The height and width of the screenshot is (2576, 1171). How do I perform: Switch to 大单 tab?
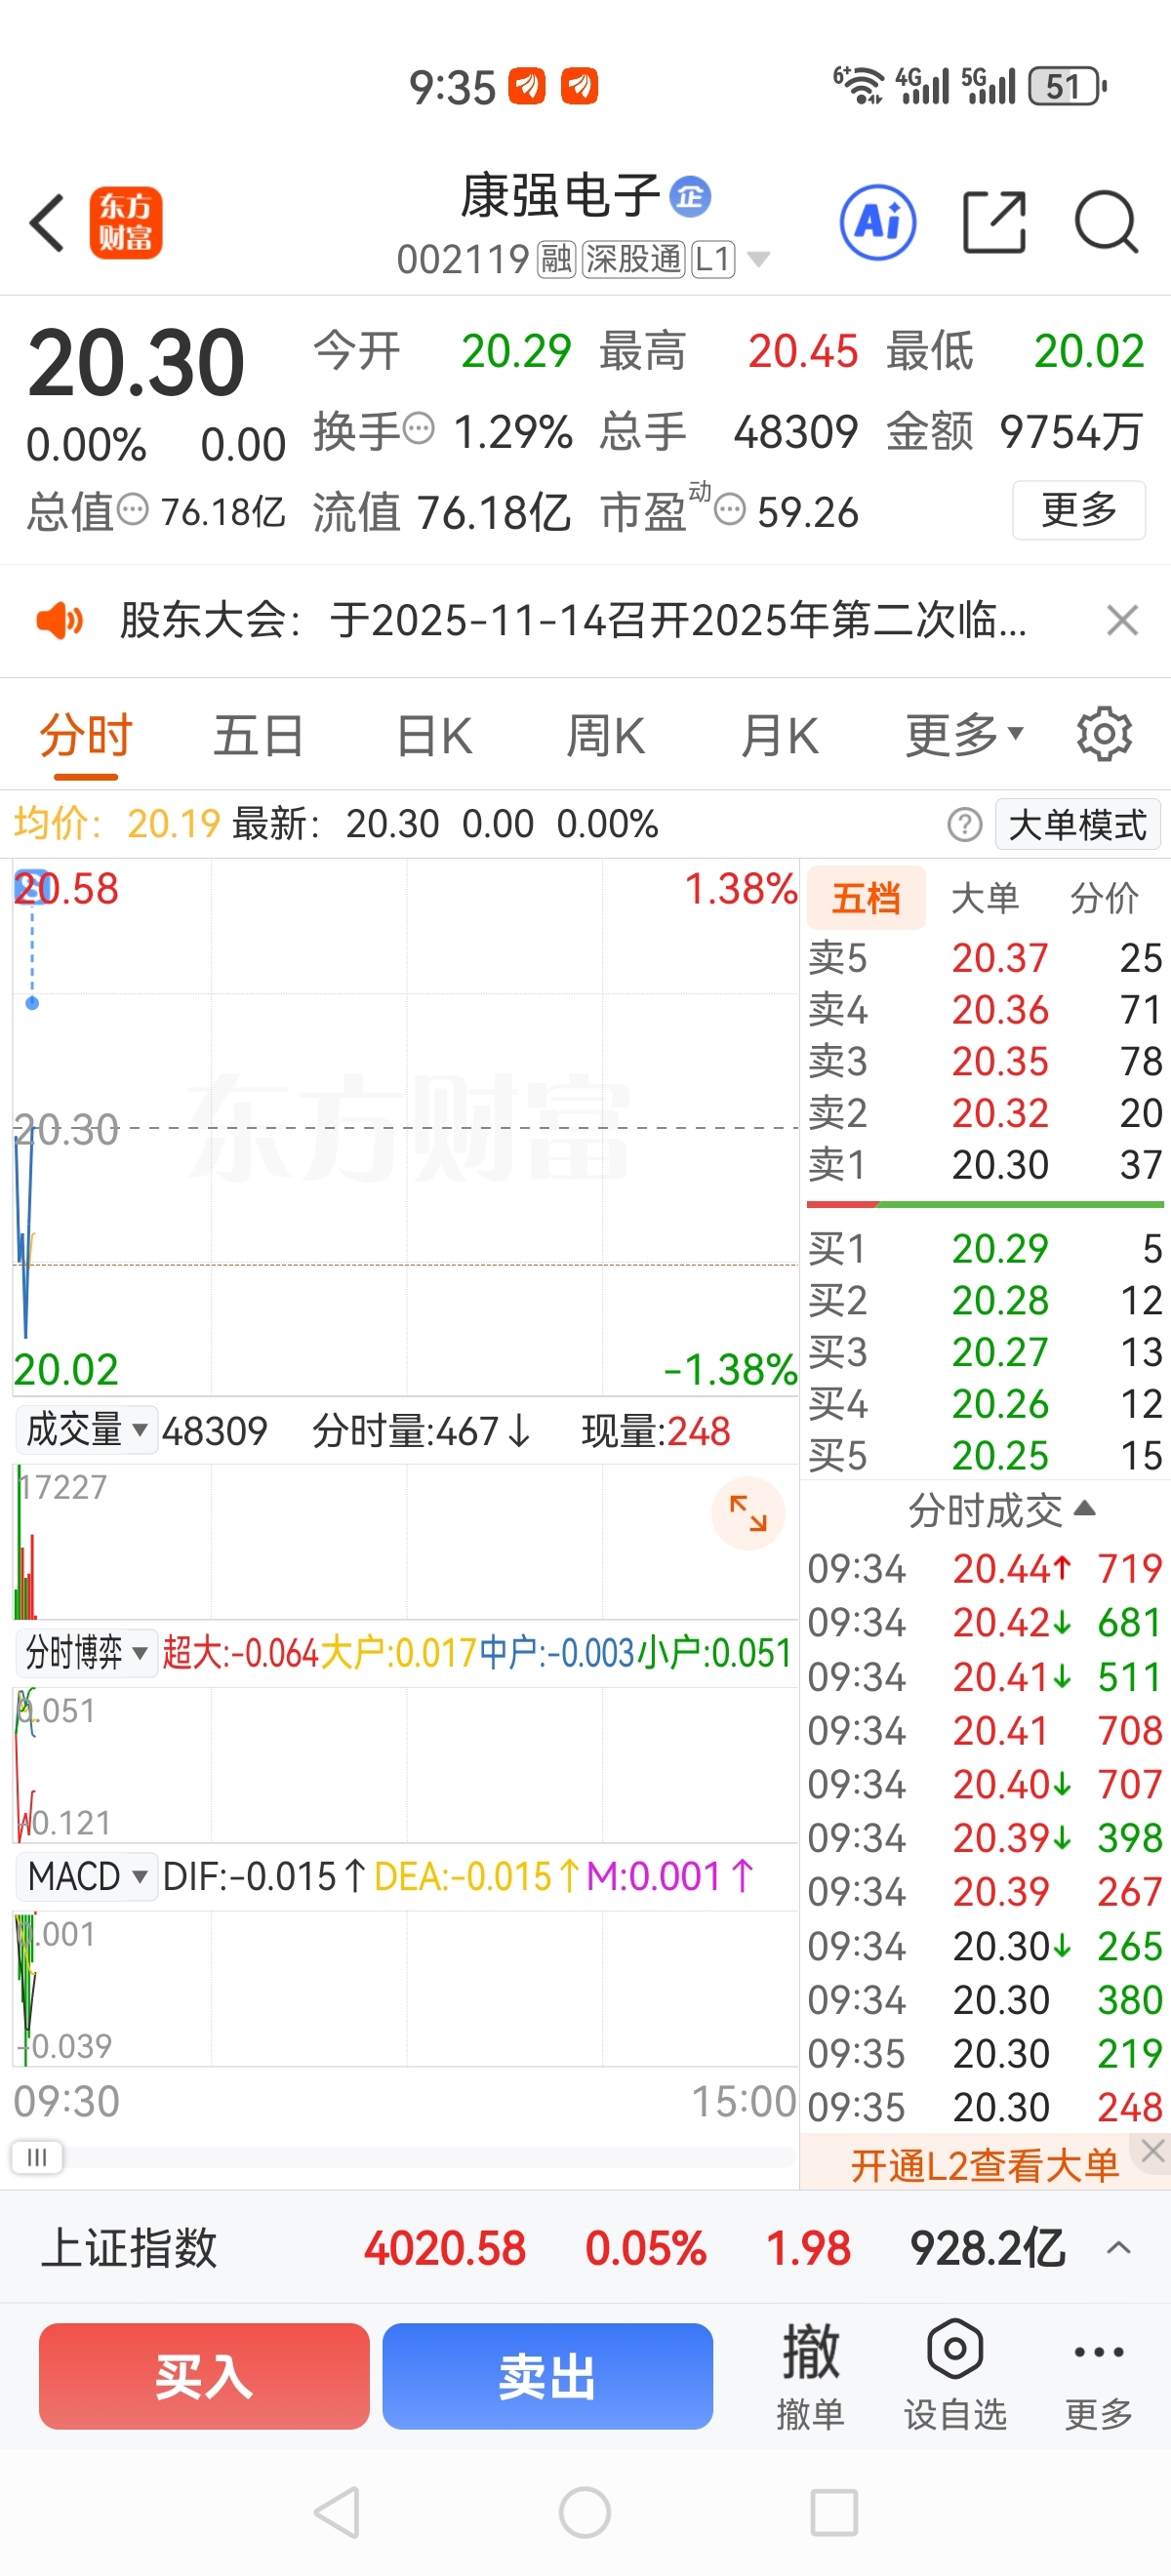tap(985, 898)
